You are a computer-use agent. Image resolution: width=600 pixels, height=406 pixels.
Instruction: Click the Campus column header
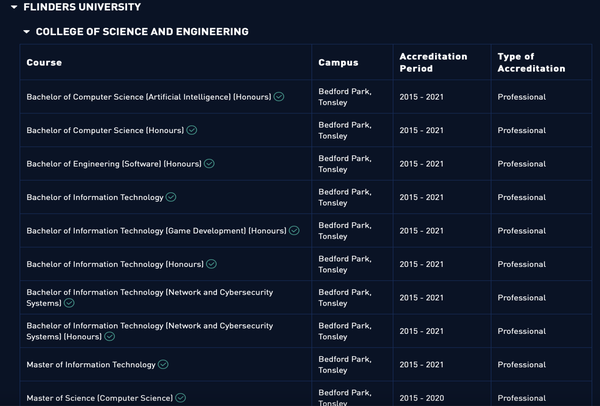tap(338, 63)
